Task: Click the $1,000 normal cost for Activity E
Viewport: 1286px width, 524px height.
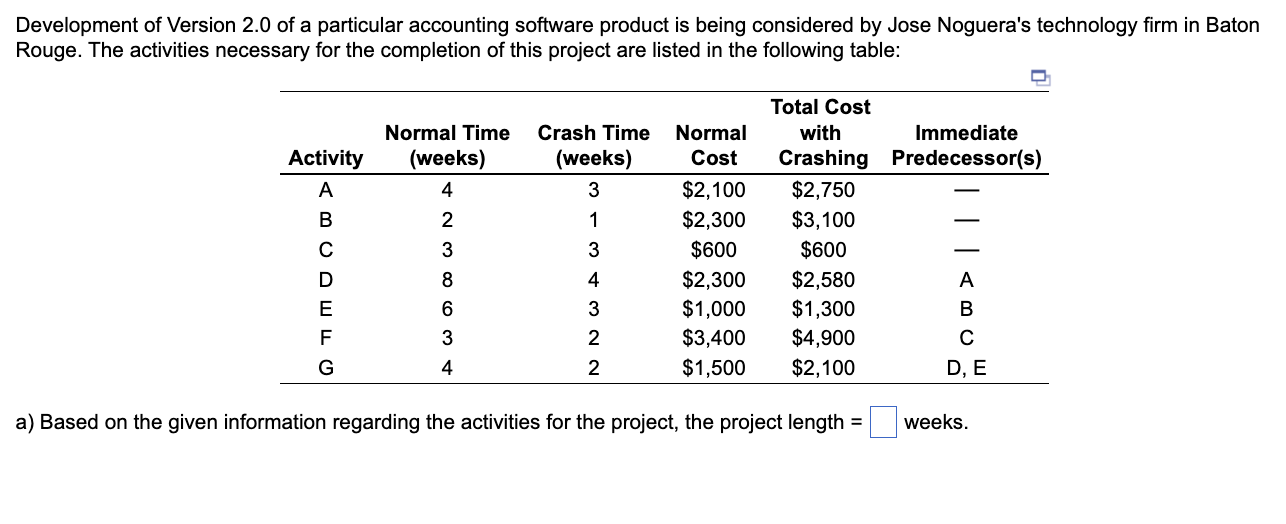Action: 713,309
